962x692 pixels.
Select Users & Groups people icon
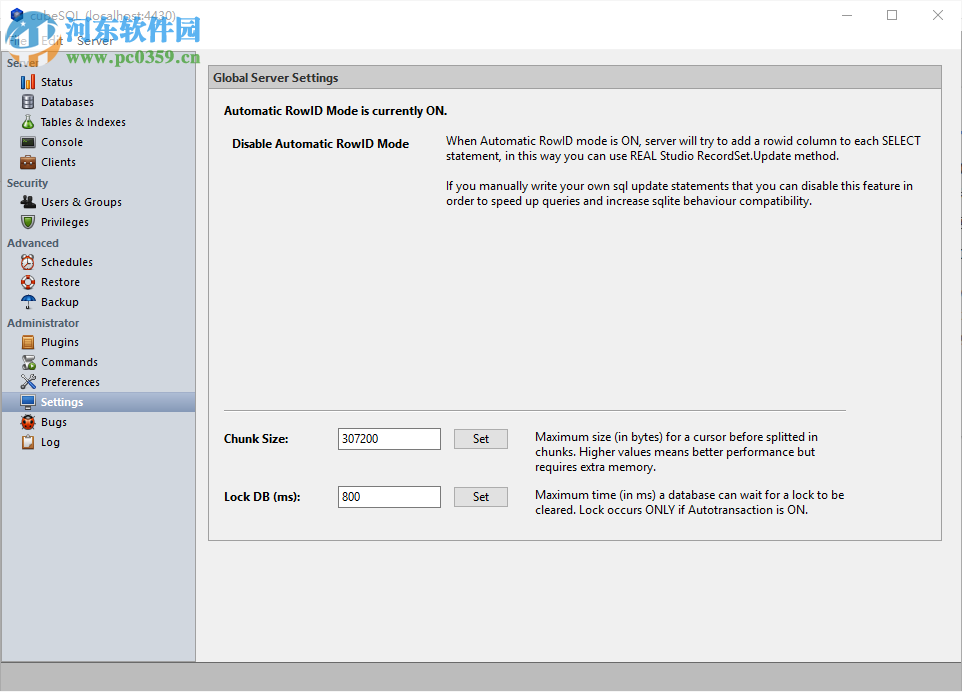28,202
